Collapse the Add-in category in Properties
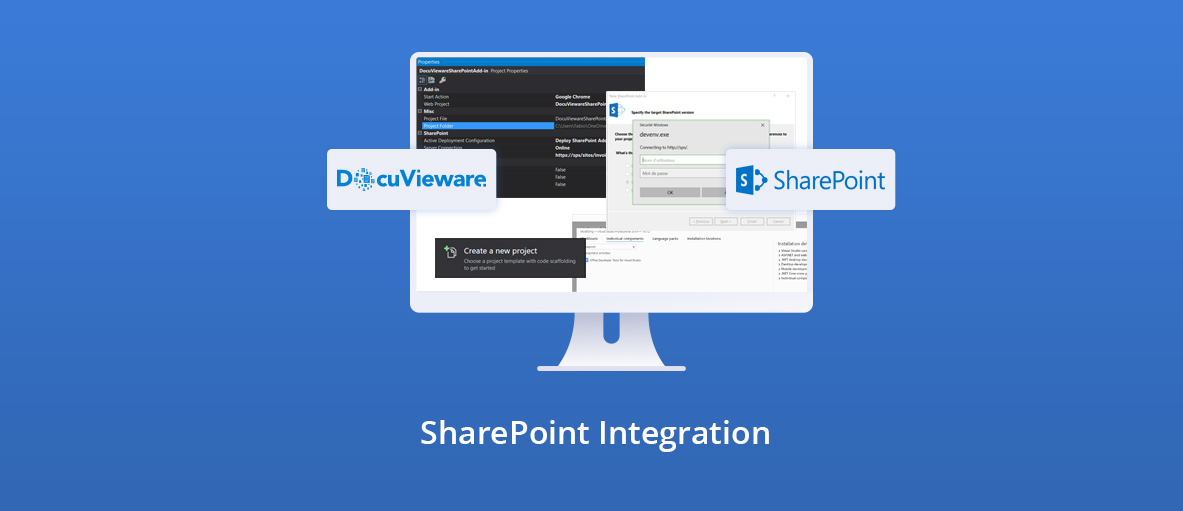The width and height of the screenshot is (1183, 511). (x=420, y=89)
